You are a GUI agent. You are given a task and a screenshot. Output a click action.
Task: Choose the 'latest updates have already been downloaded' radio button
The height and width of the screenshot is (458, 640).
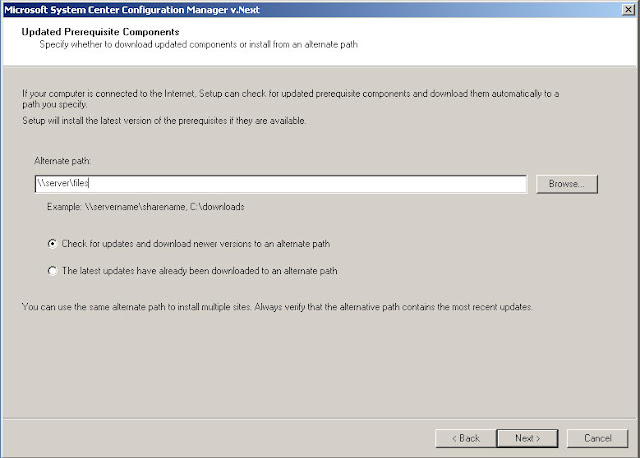pos(52,271)
